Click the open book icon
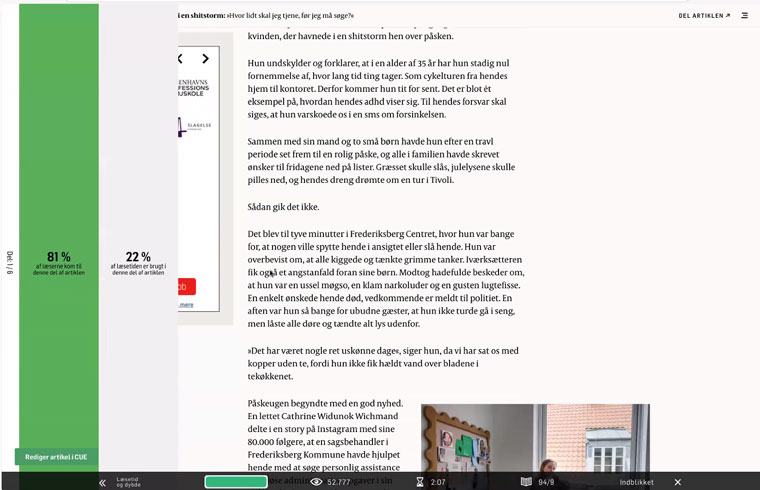This screenshot has width=760, height=490. coord(526,482)
